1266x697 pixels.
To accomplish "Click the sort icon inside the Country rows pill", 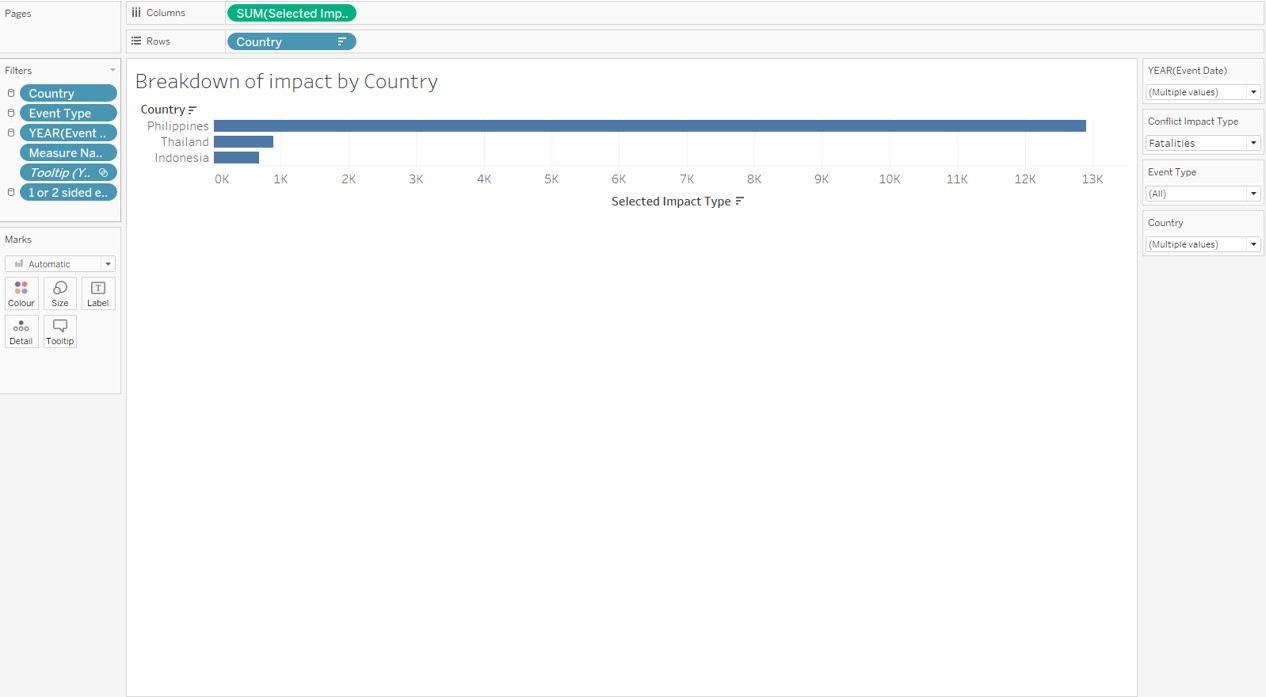I will 340,41.
